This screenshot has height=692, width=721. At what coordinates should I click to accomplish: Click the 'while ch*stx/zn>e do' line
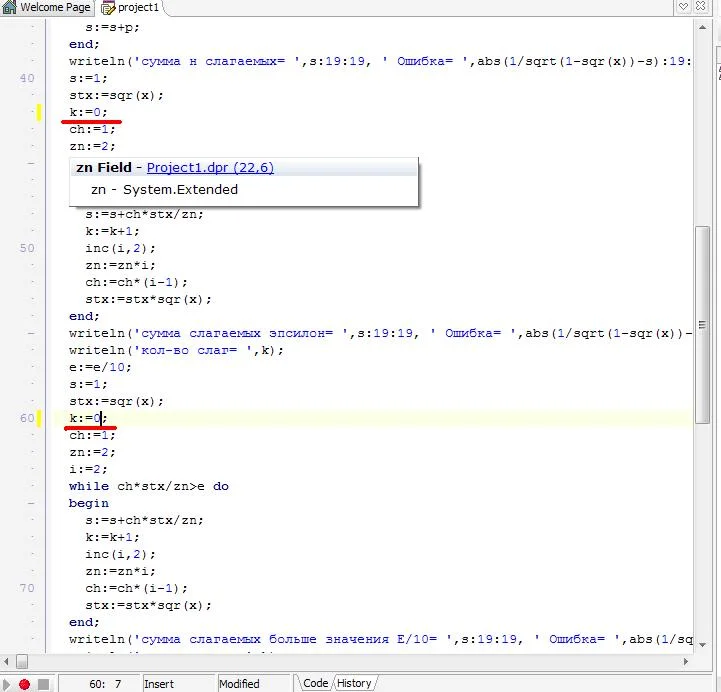(149, 486)
